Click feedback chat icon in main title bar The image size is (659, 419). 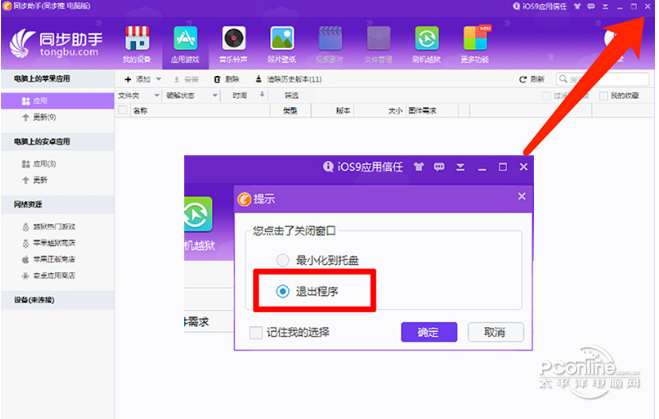[591, 6]
